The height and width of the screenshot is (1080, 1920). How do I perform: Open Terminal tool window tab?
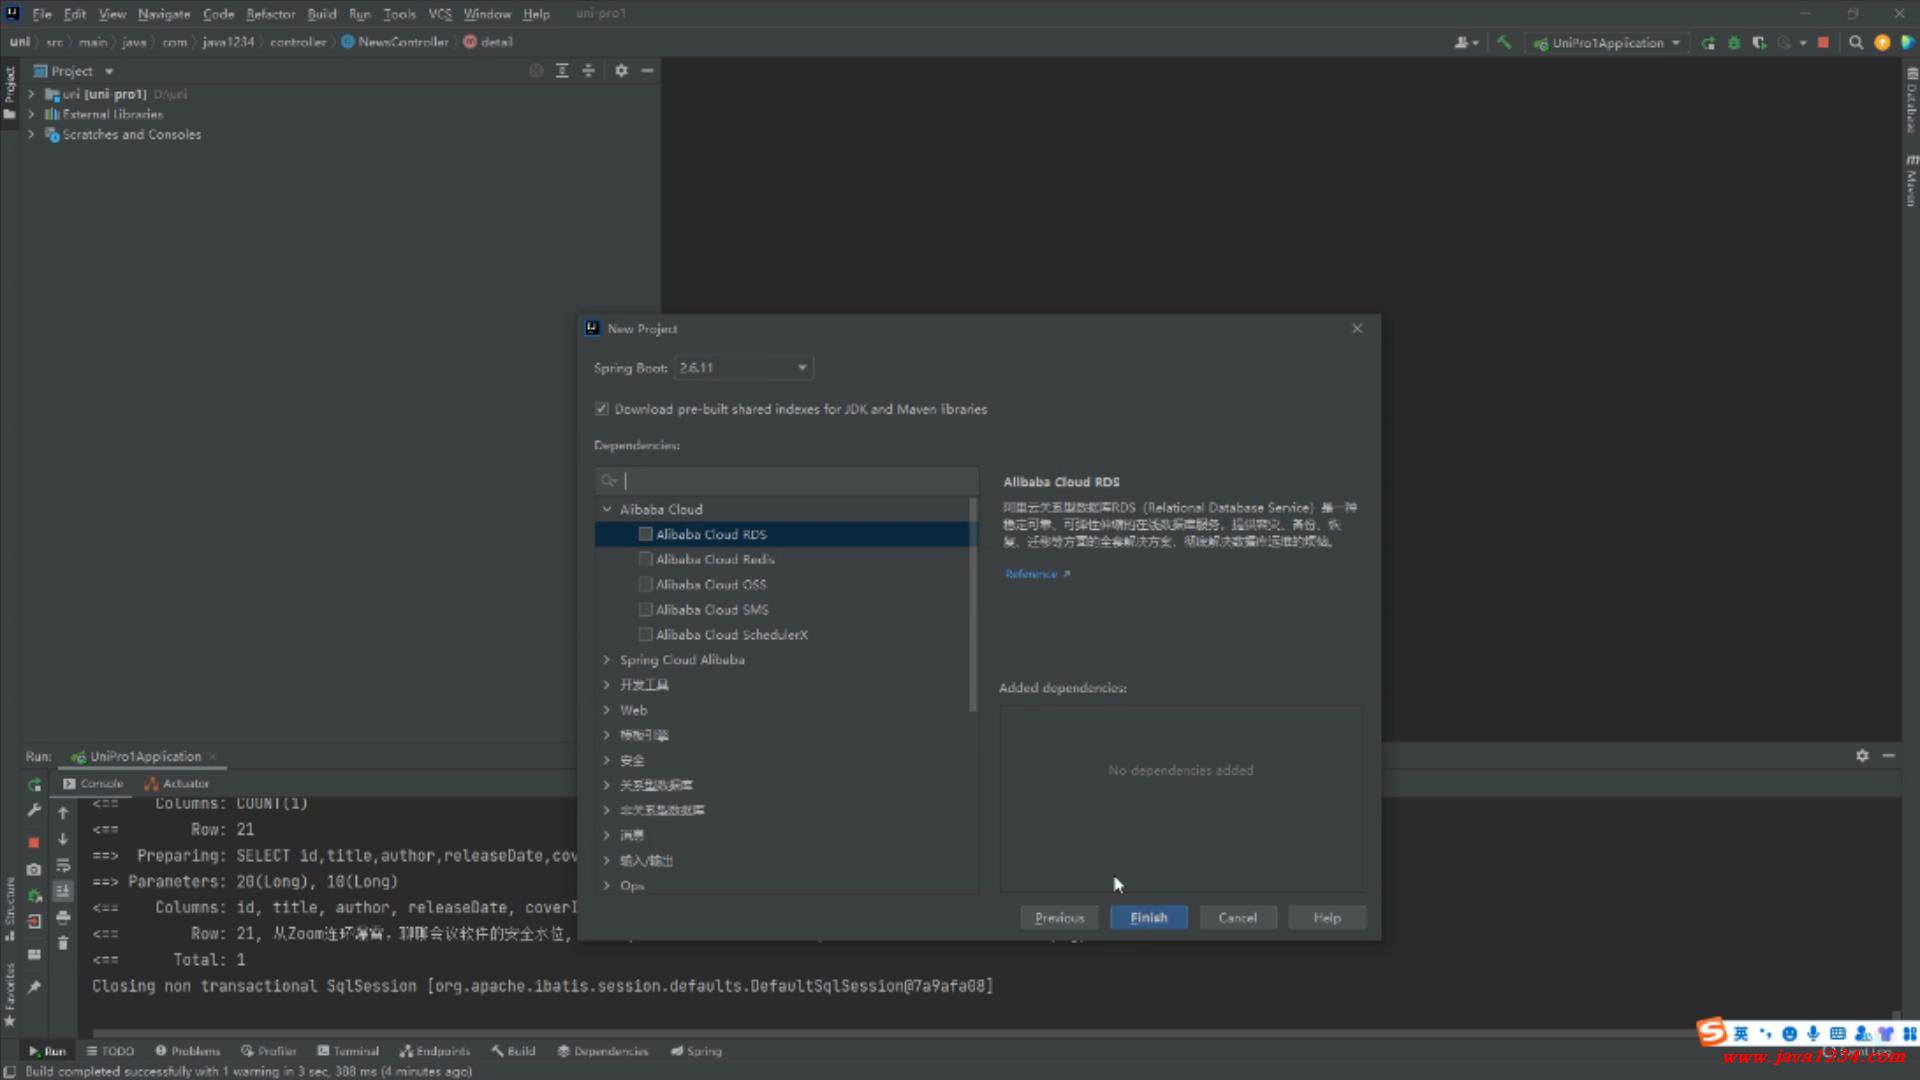[x=348, y=1051]
